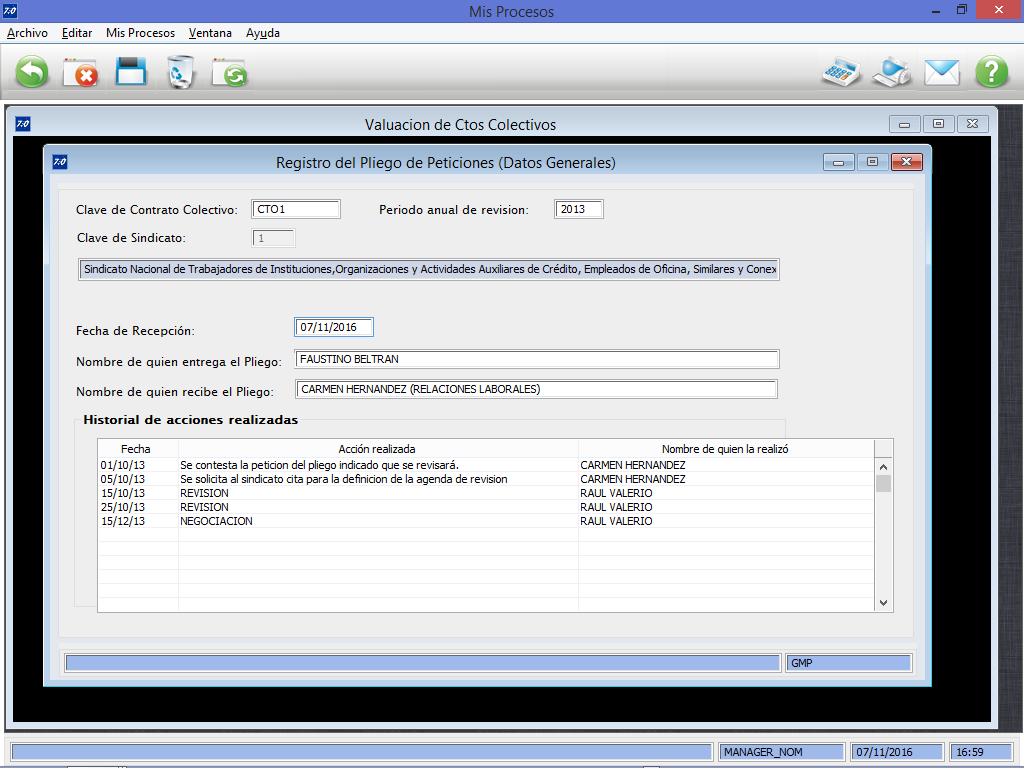Click the green back arrow icon
This screenshot has height=768, width=1024.
point(33,72)
